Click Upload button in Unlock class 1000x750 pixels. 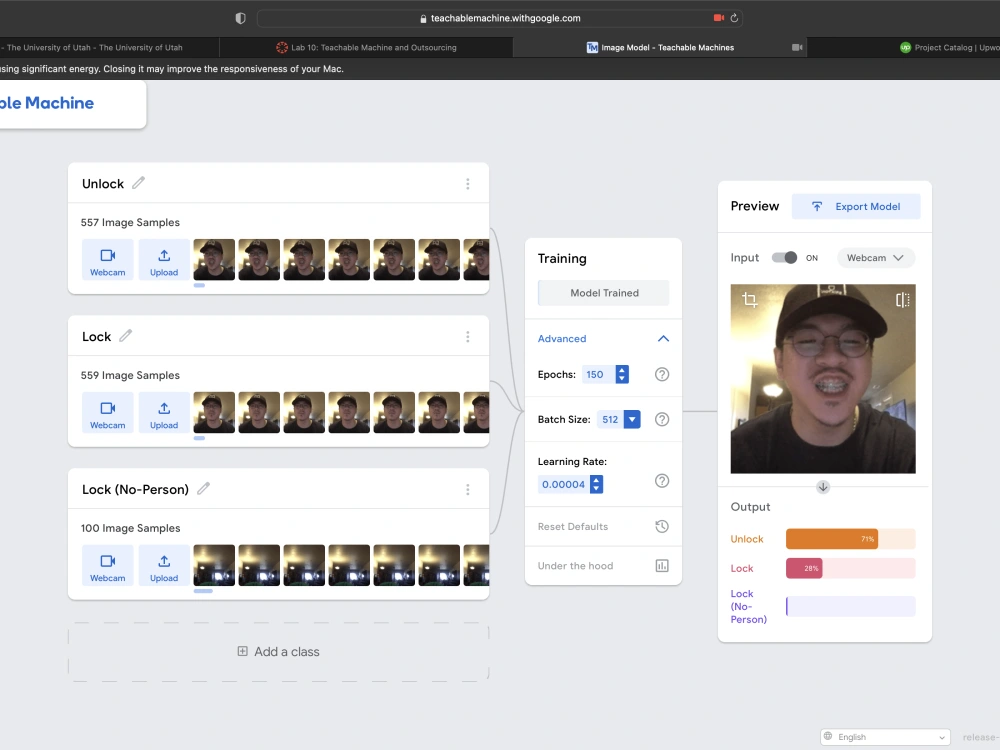(x=164, y=260)
